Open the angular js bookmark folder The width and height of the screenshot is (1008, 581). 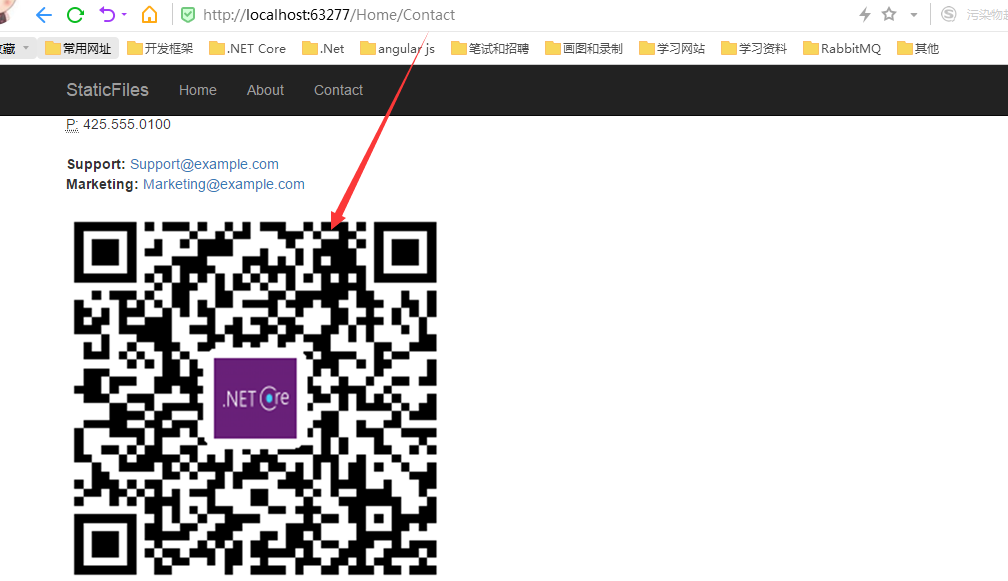coord(398,48)
